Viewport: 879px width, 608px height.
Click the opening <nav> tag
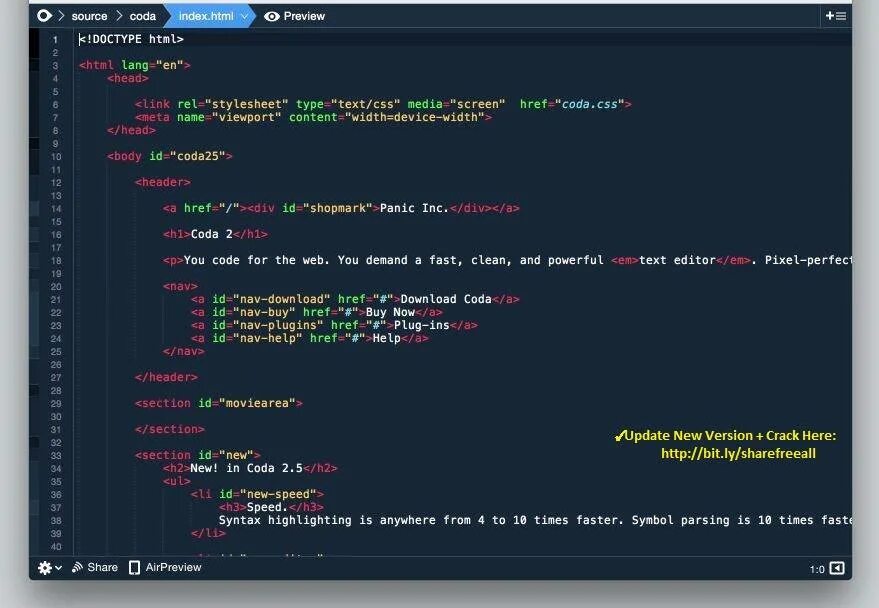[x=180, y=286]
